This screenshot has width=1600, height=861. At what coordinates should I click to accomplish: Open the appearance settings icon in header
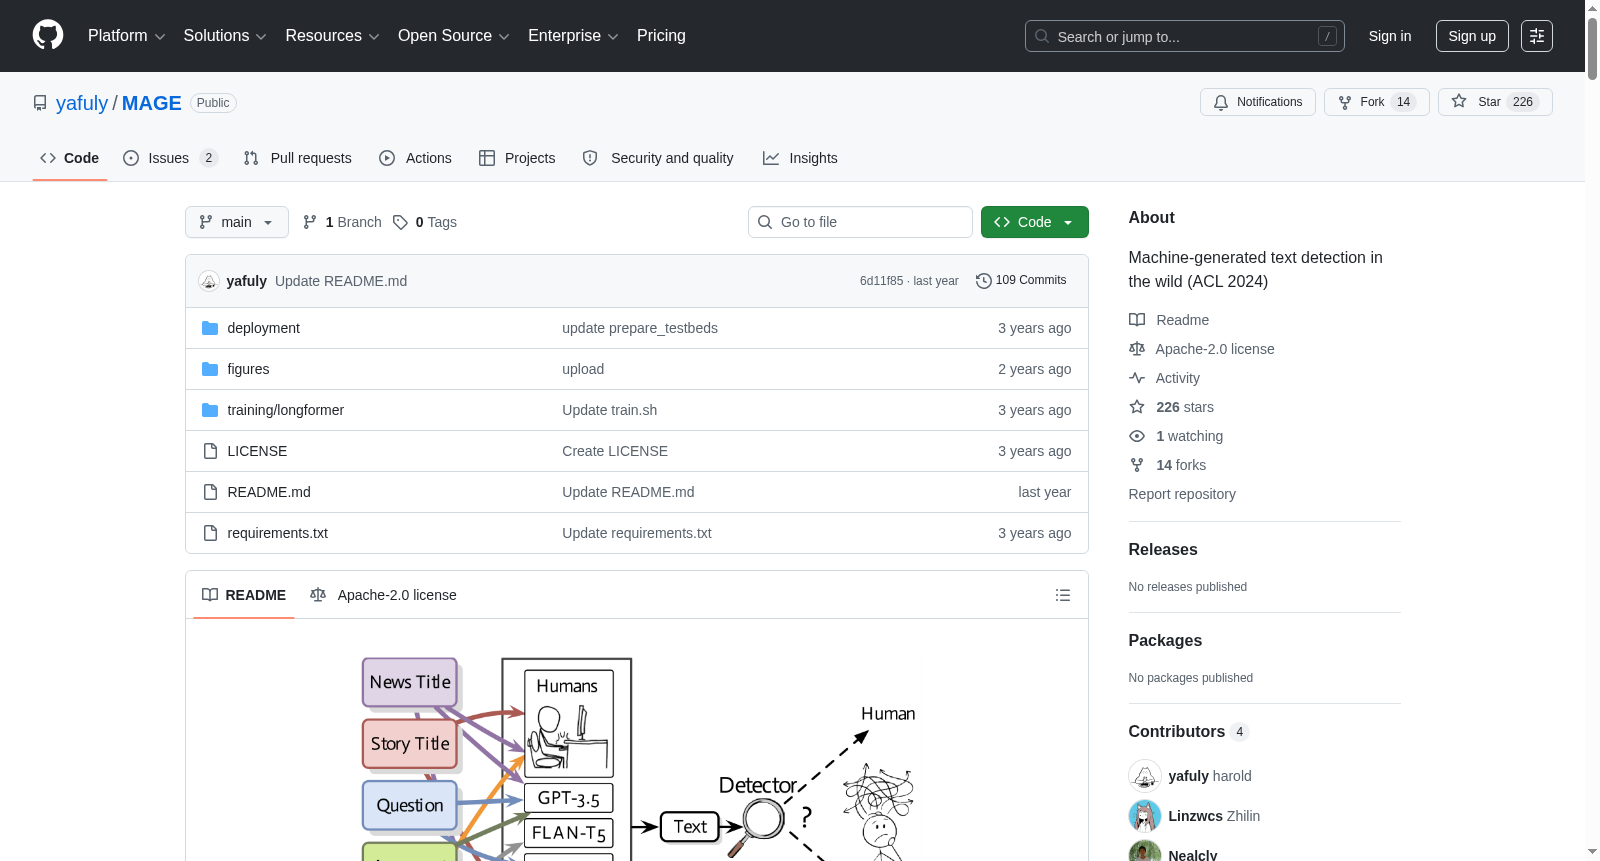tap(1537, 36)
